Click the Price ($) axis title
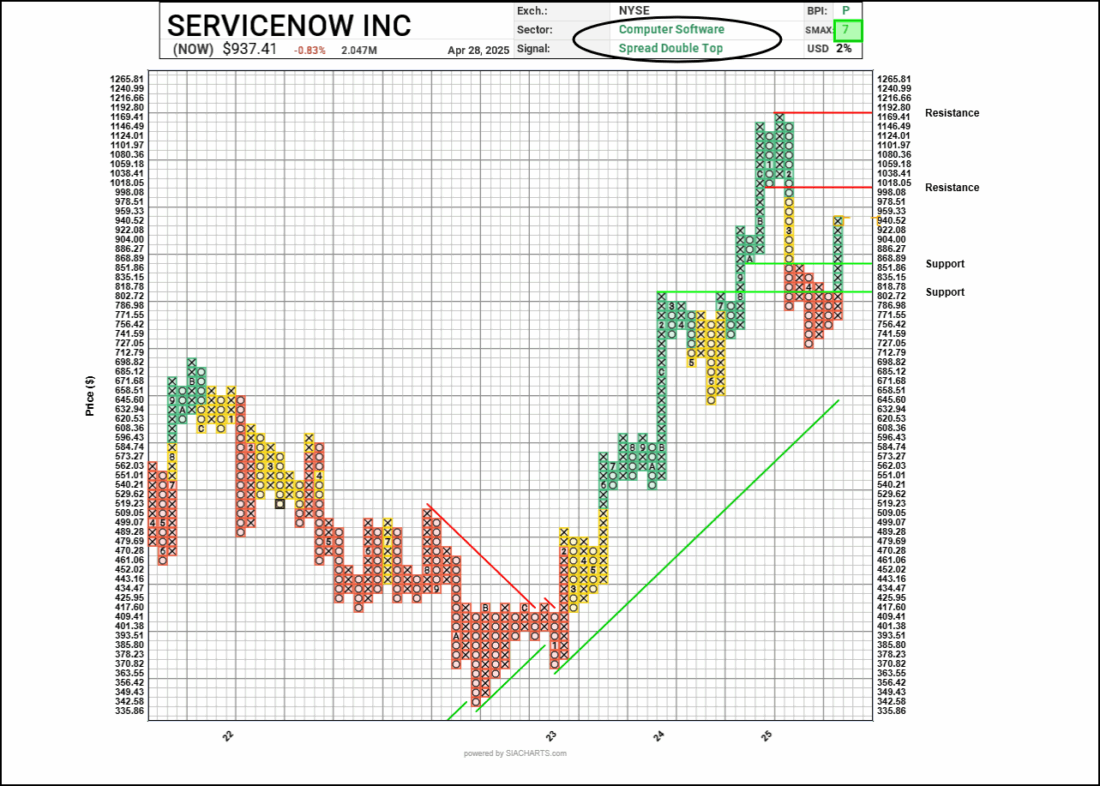This screenshot has height=786, width=1100. coord(90,395)
